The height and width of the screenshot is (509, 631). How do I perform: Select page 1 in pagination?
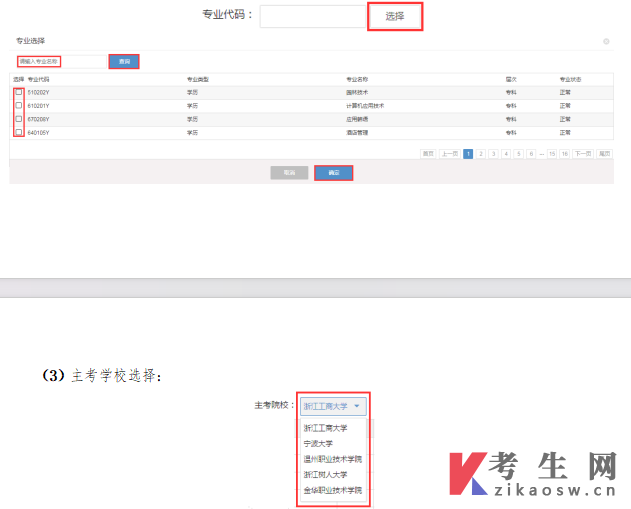tap(468, 154)
